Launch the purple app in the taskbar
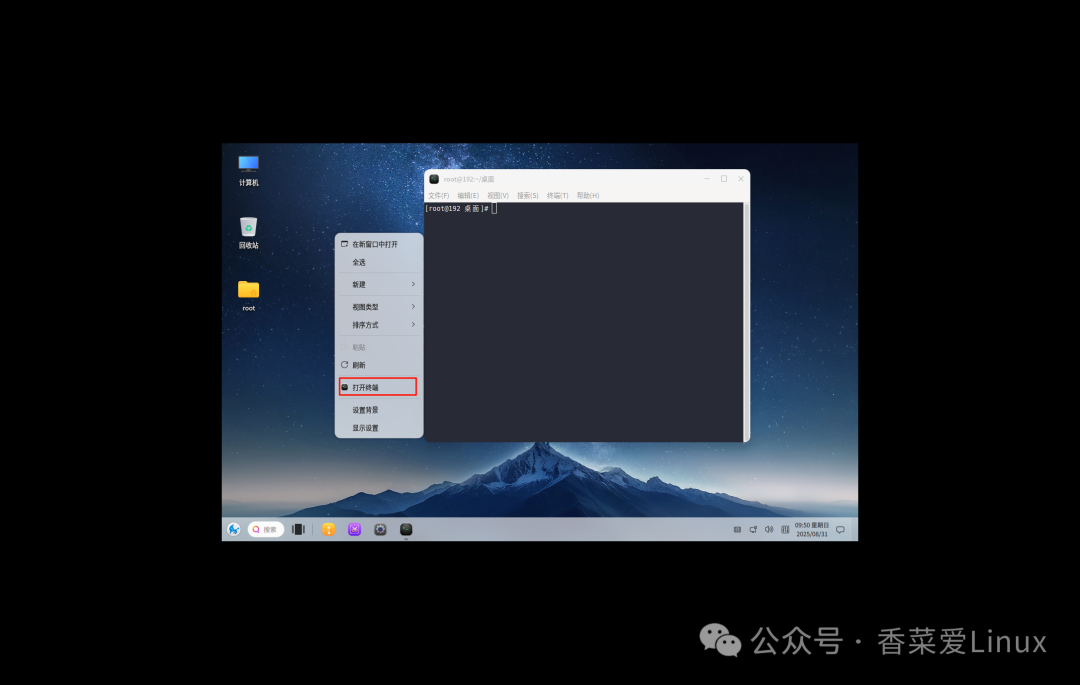The width and height of the screenshot is (1080, 685). 354,529
